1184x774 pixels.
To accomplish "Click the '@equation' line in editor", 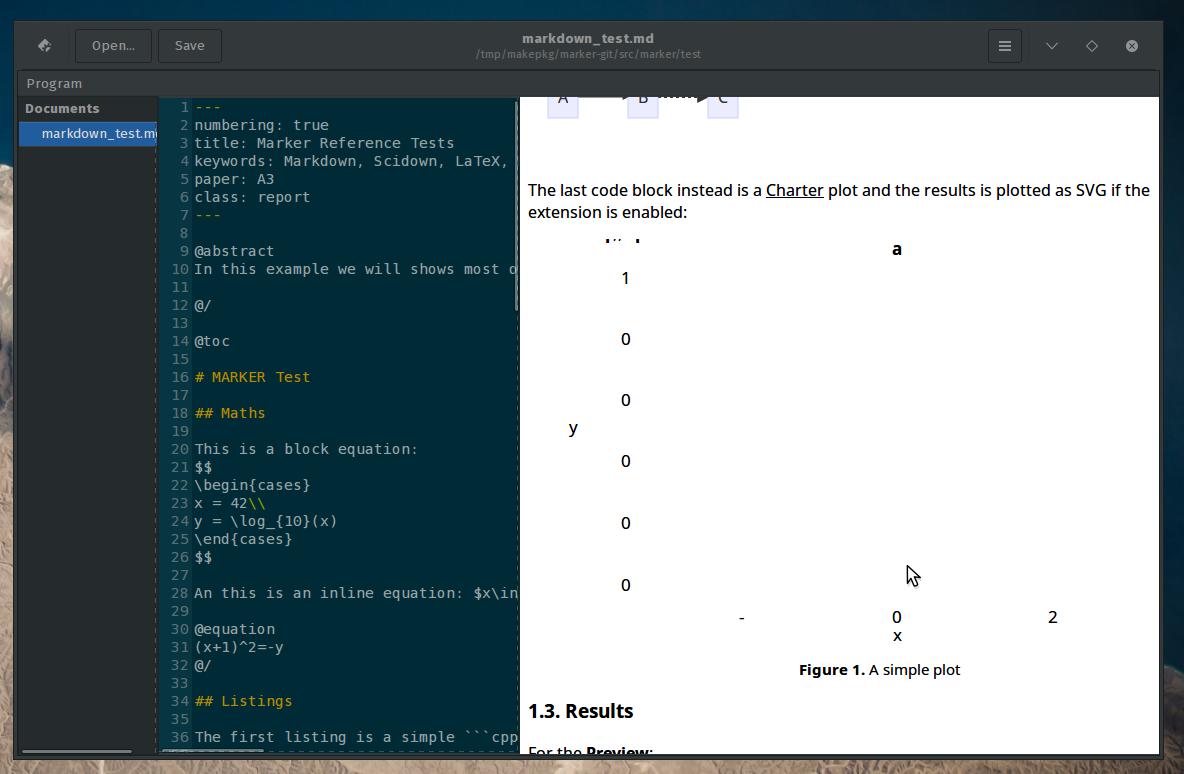I will (x=234, y=630).
